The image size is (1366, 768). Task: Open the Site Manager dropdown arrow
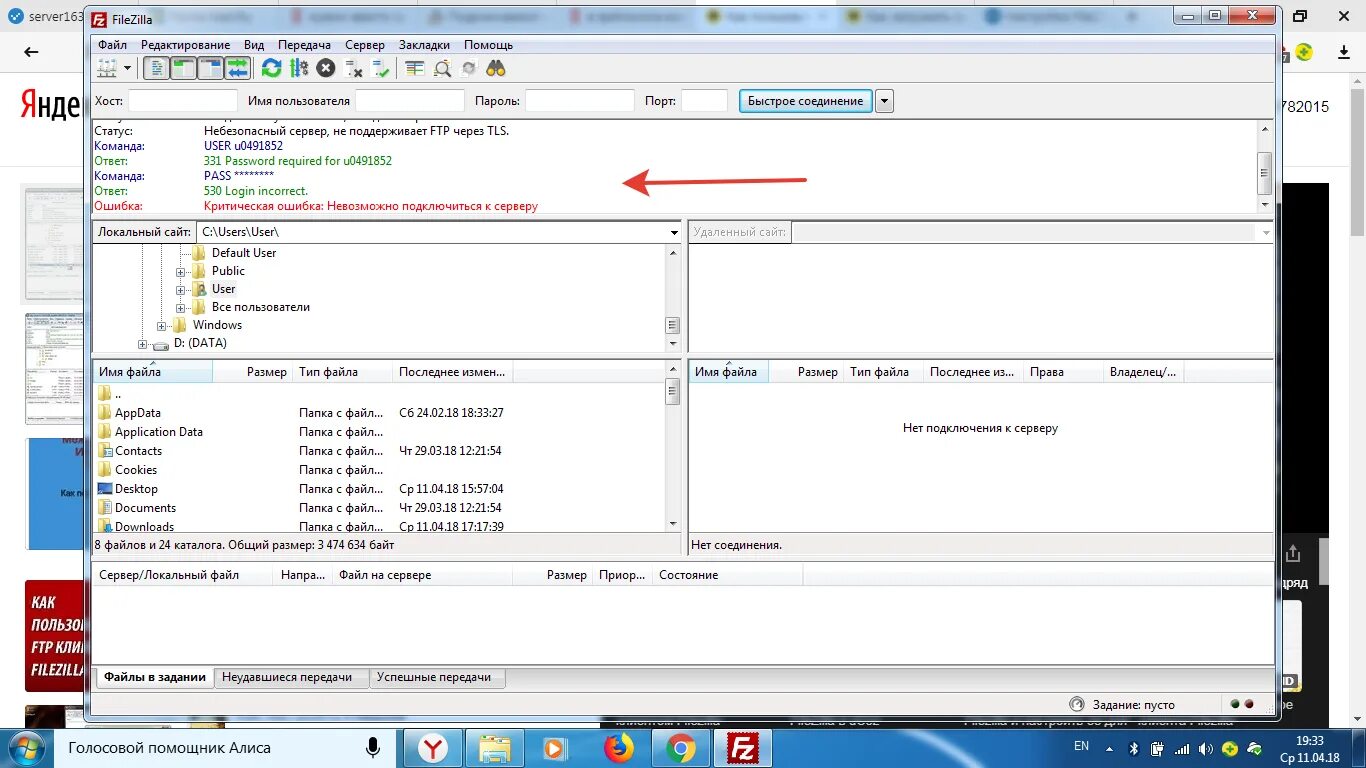(x=127, y=68)
